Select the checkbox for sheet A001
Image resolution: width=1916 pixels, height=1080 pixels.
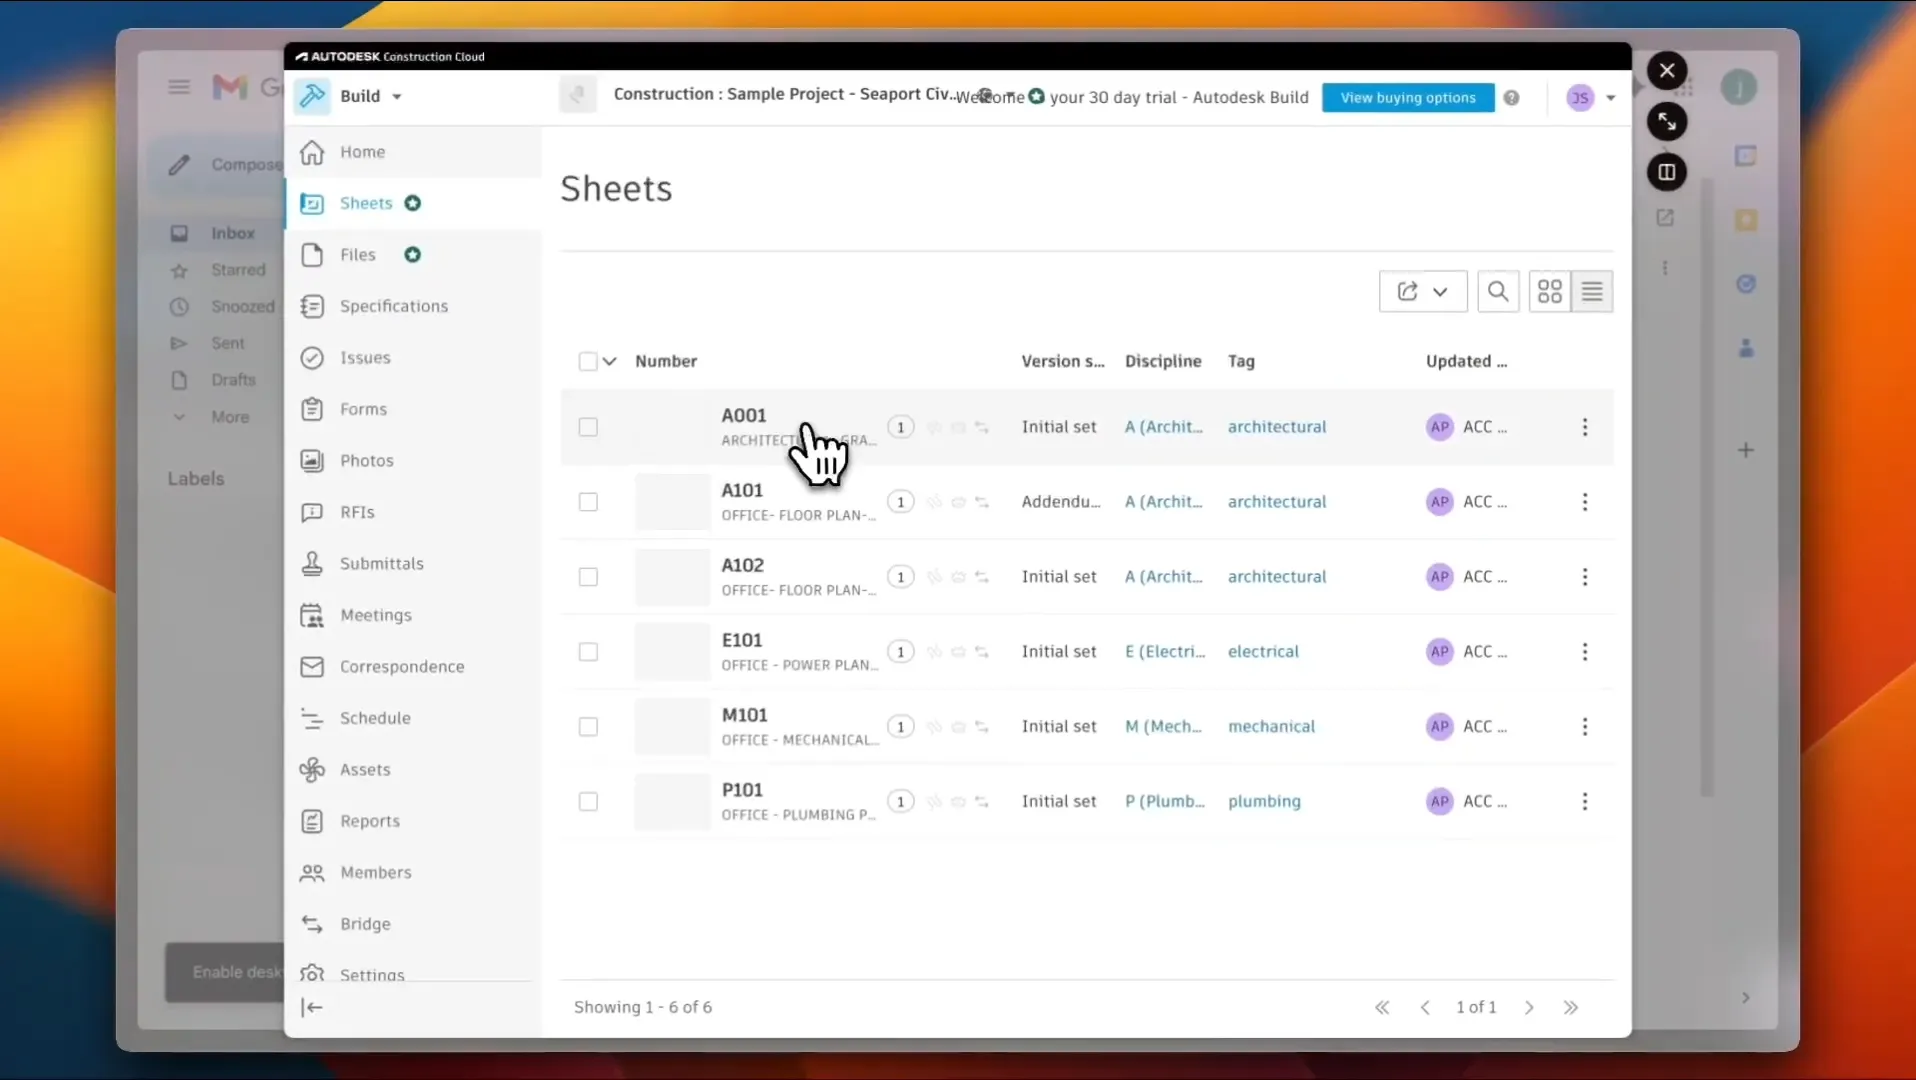pyautogui.click(x=588, y=427)
